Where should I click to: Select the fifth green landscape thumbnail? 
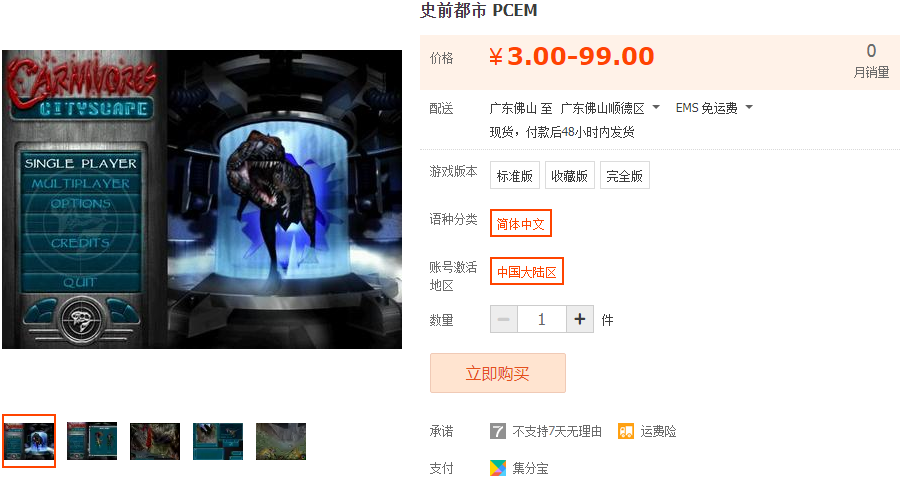281,441
